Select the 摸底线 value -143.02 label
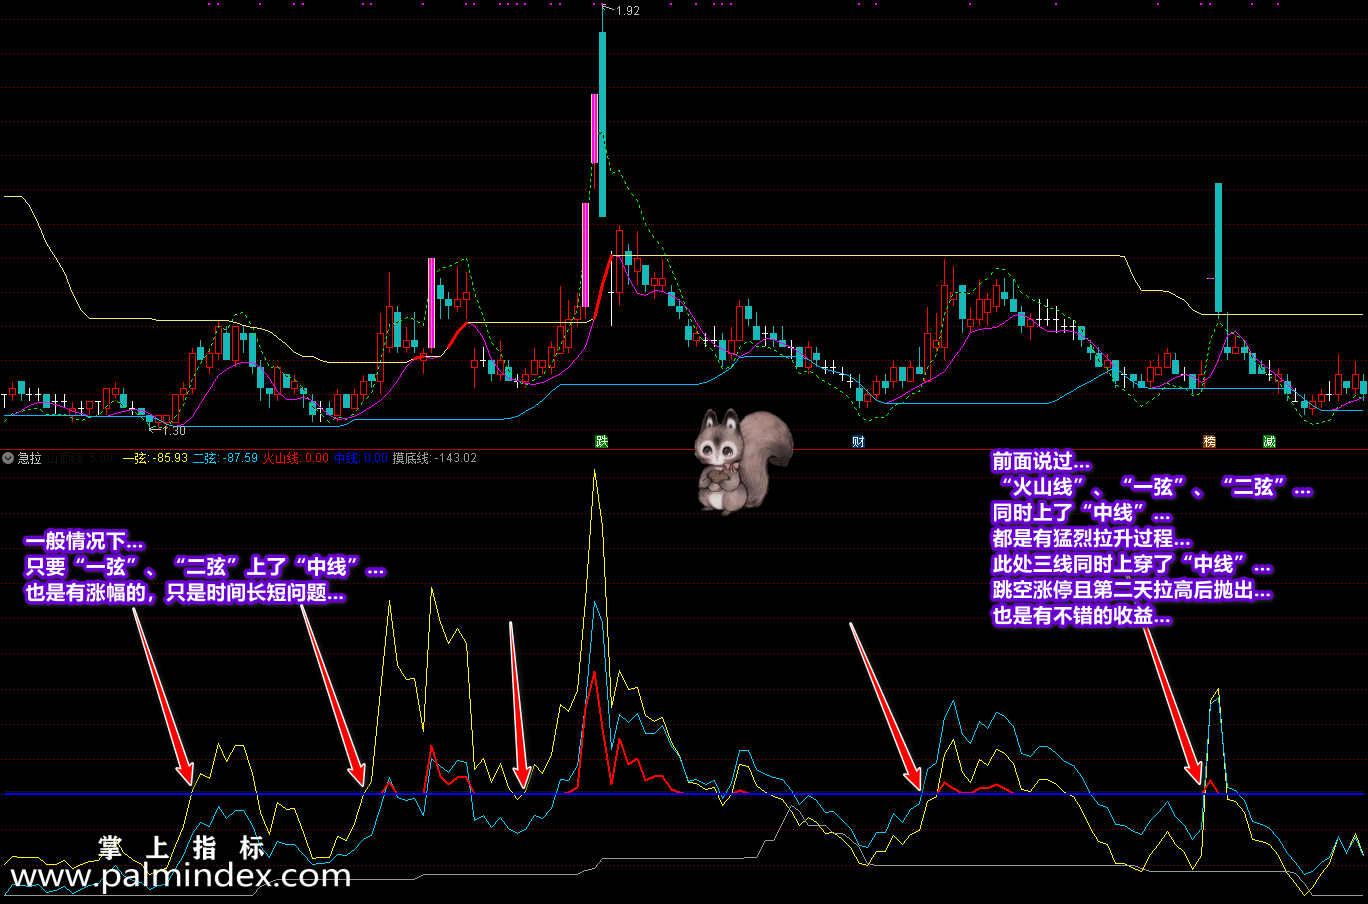 [x=435, y=458]
